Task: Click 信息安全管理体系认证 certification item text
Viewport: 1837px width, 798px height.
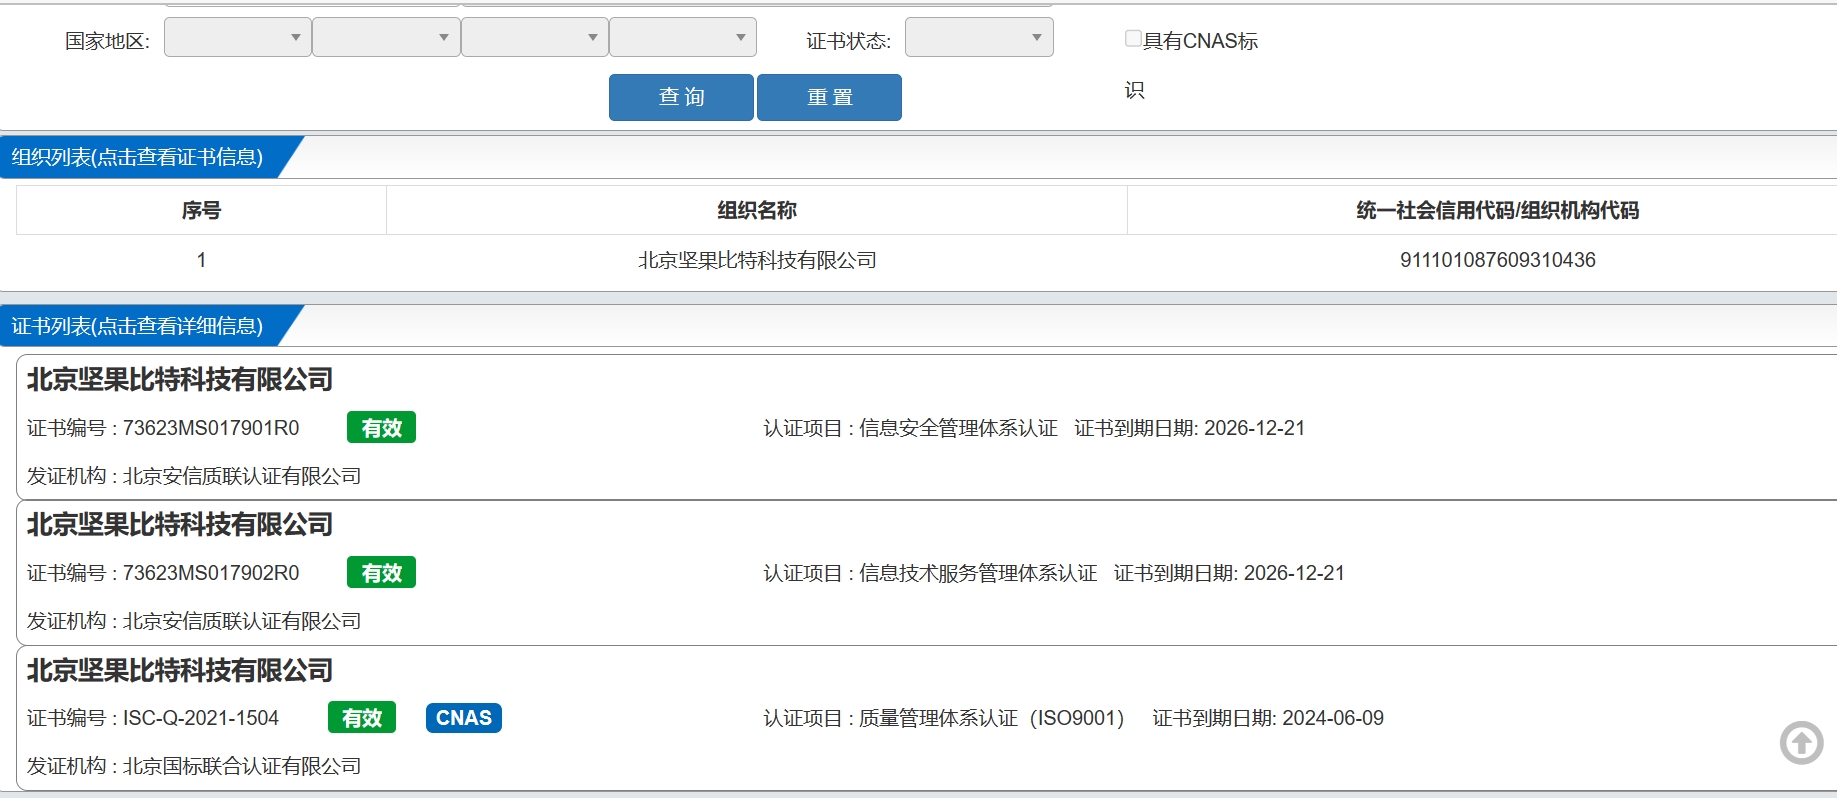Action: point(958,428)
